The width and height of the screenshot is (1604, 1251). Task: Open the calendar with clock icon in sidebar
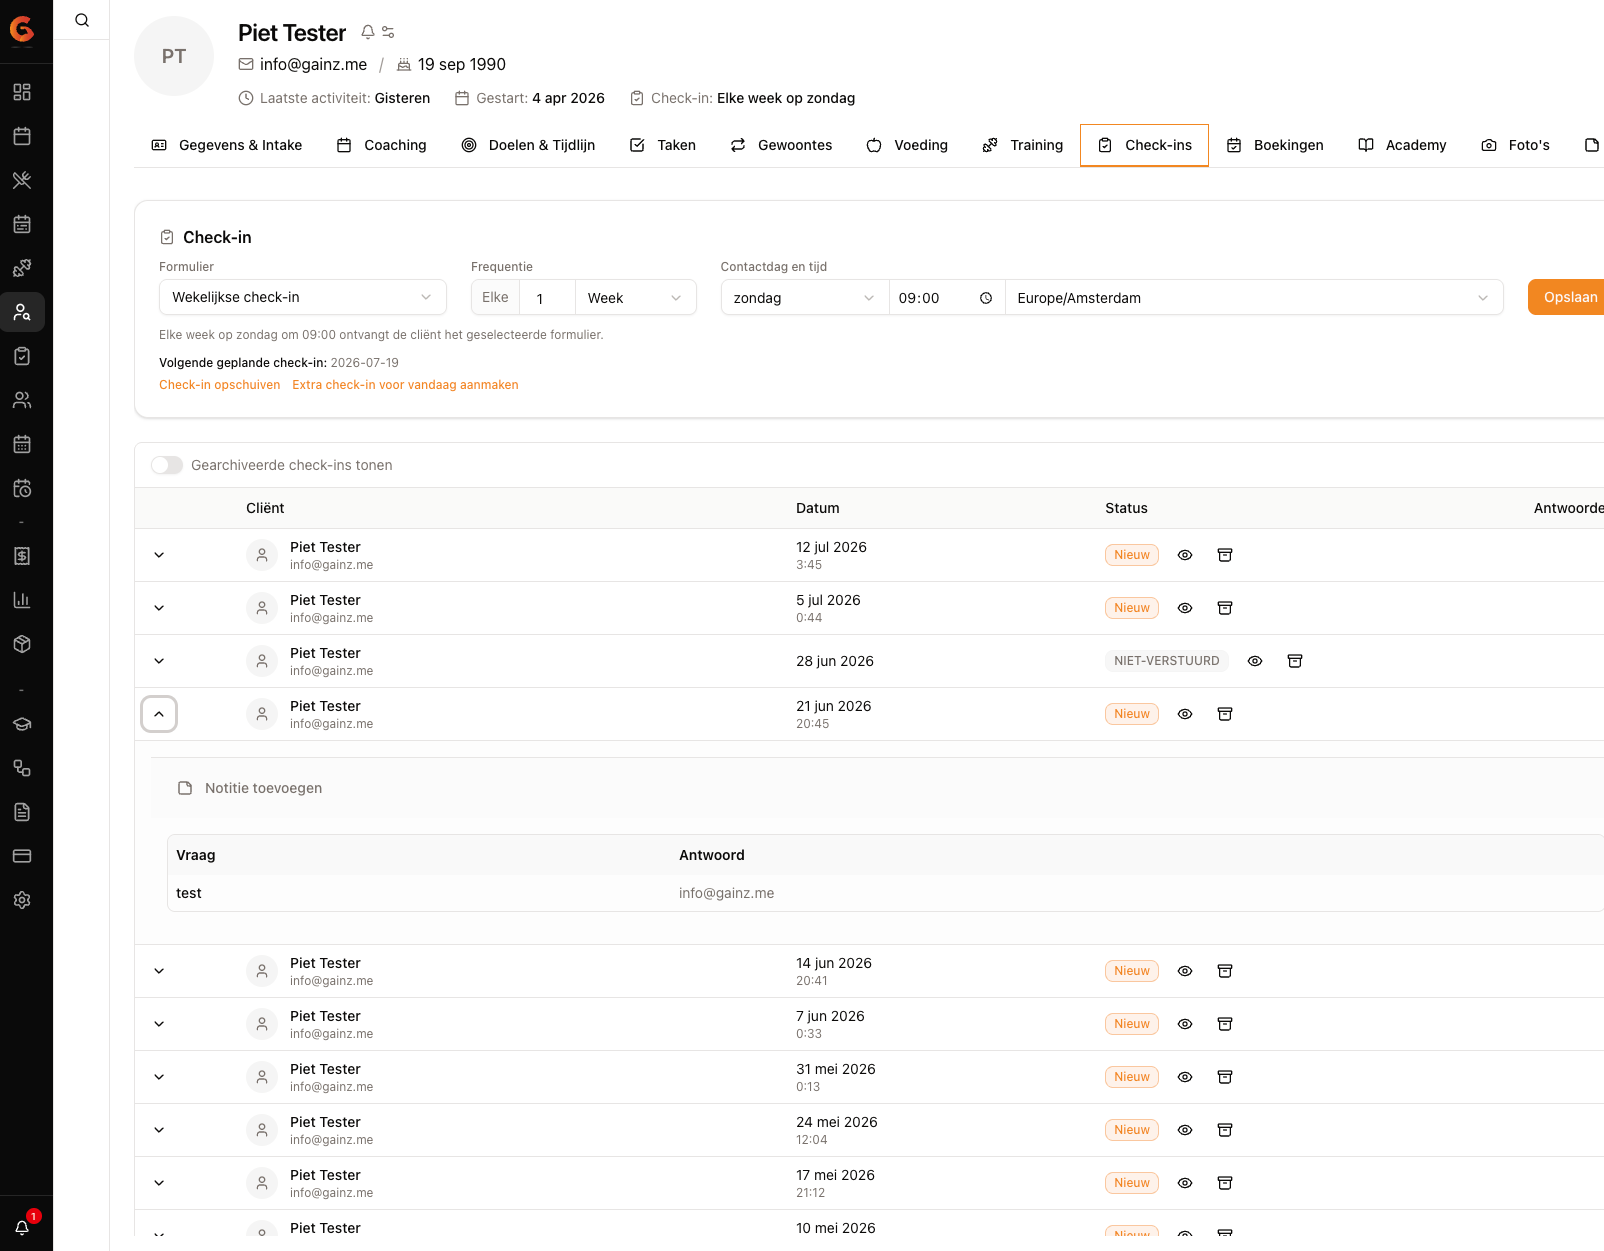pos(22,488)
